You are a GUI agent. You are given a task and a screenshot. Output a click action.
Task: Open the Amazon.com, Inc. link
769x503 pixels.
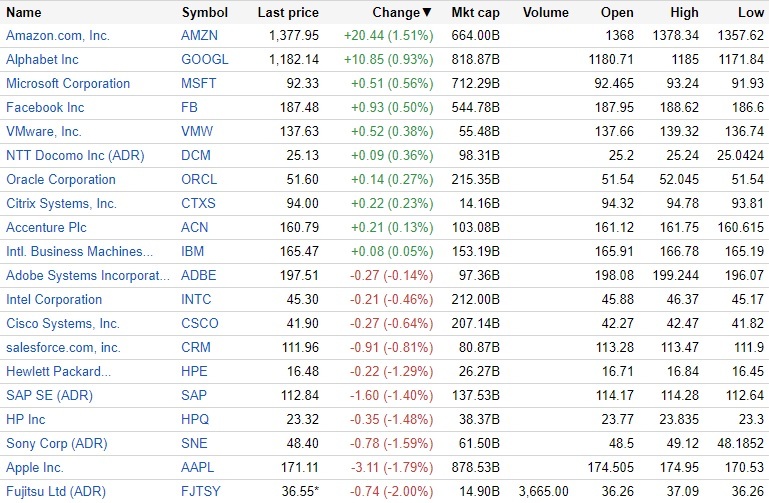[x=58, y=35]
